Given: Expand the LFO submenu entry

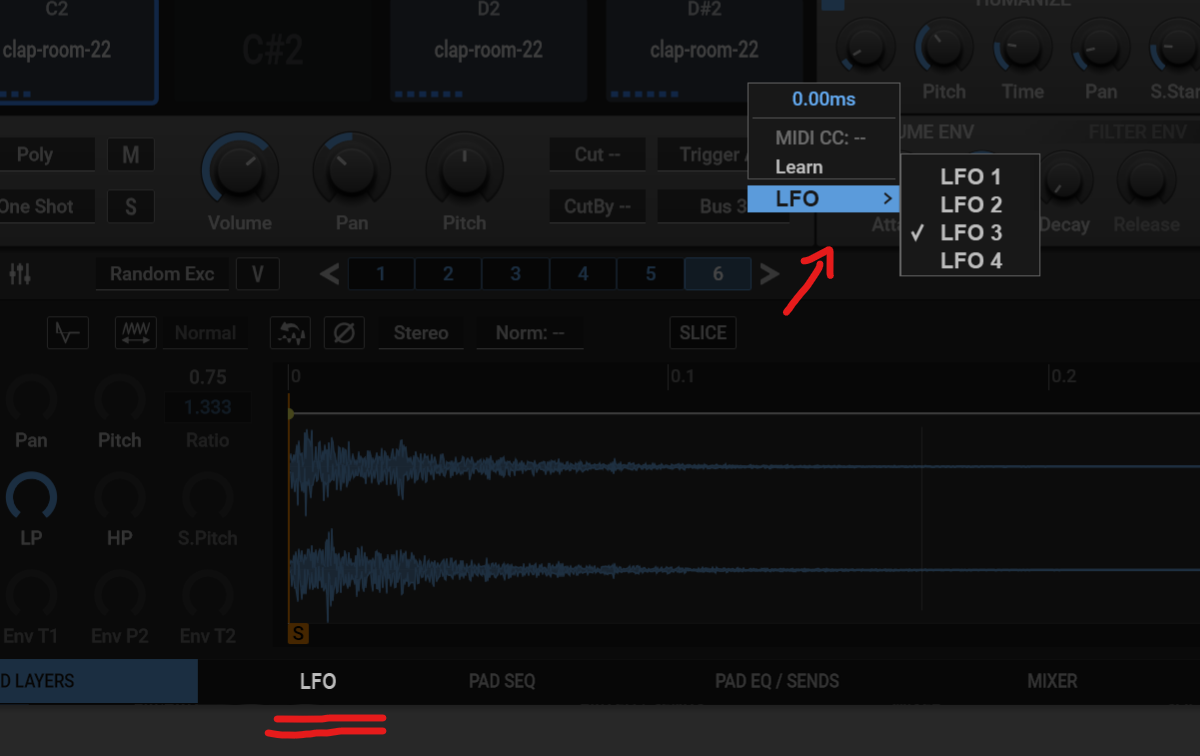Looking at the screenshot, I should click(824, 198).
